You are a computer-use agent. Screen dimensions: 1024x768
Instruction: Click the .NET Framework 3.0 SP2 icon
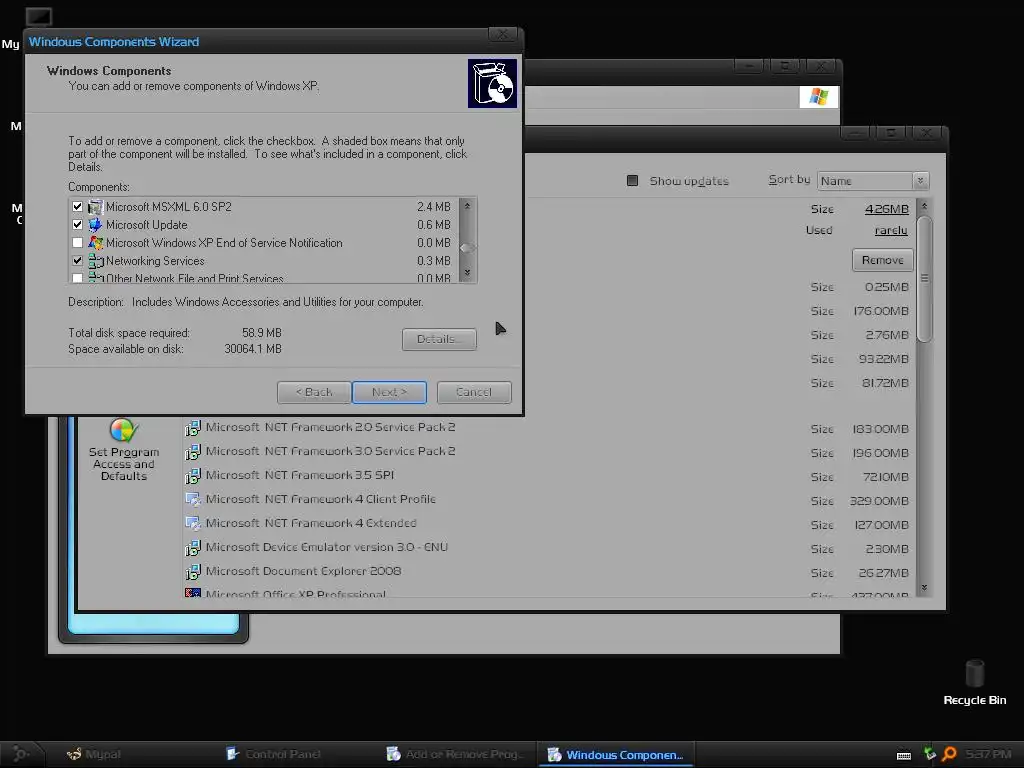pos(193,452)
